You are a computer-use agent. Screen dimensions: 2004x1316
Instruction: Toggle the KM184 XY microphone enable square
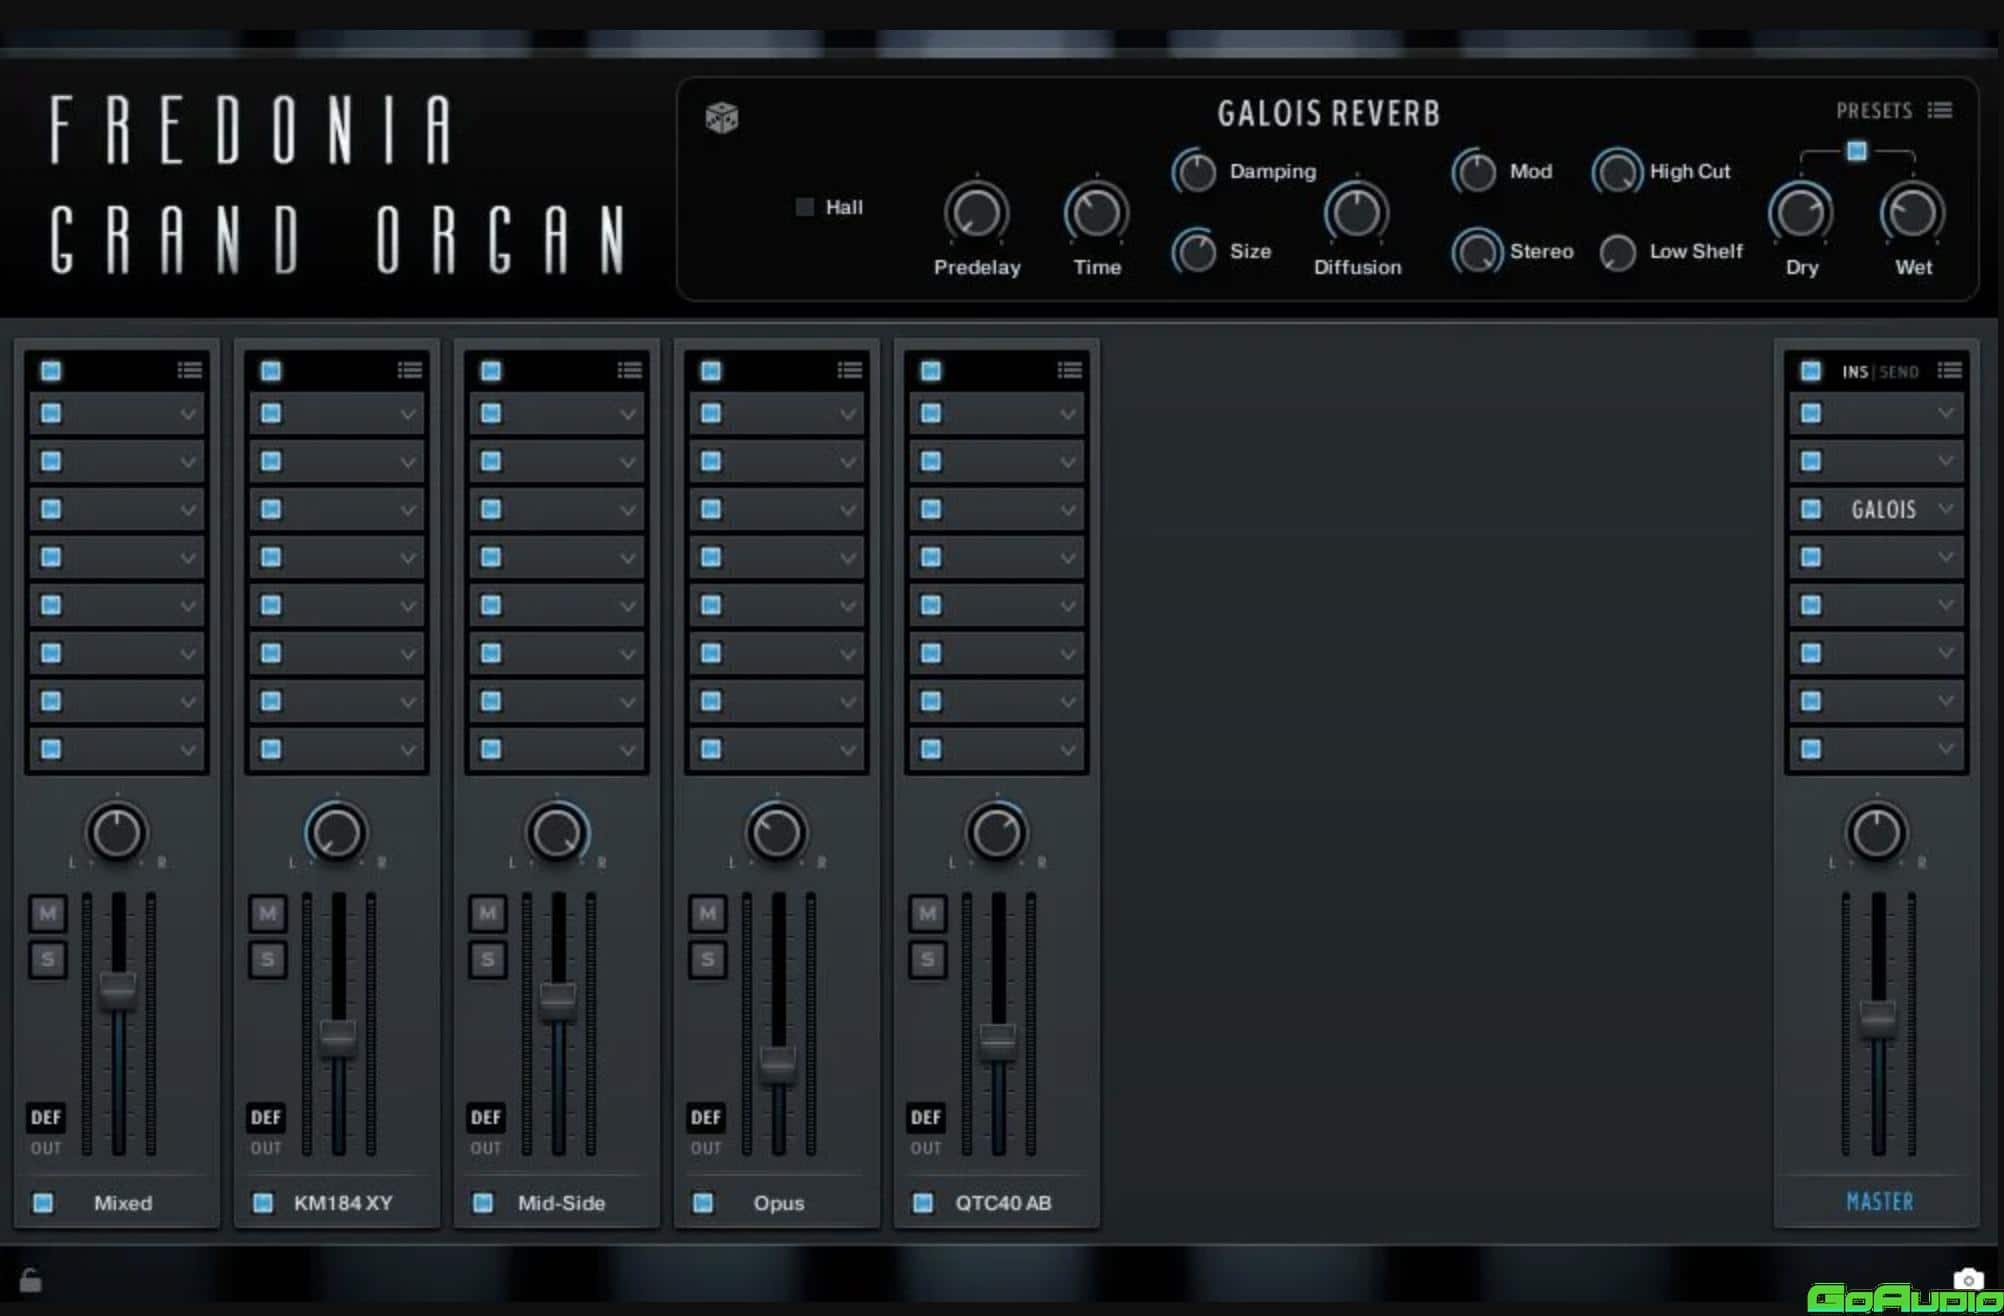click(x=263, y=1202)
